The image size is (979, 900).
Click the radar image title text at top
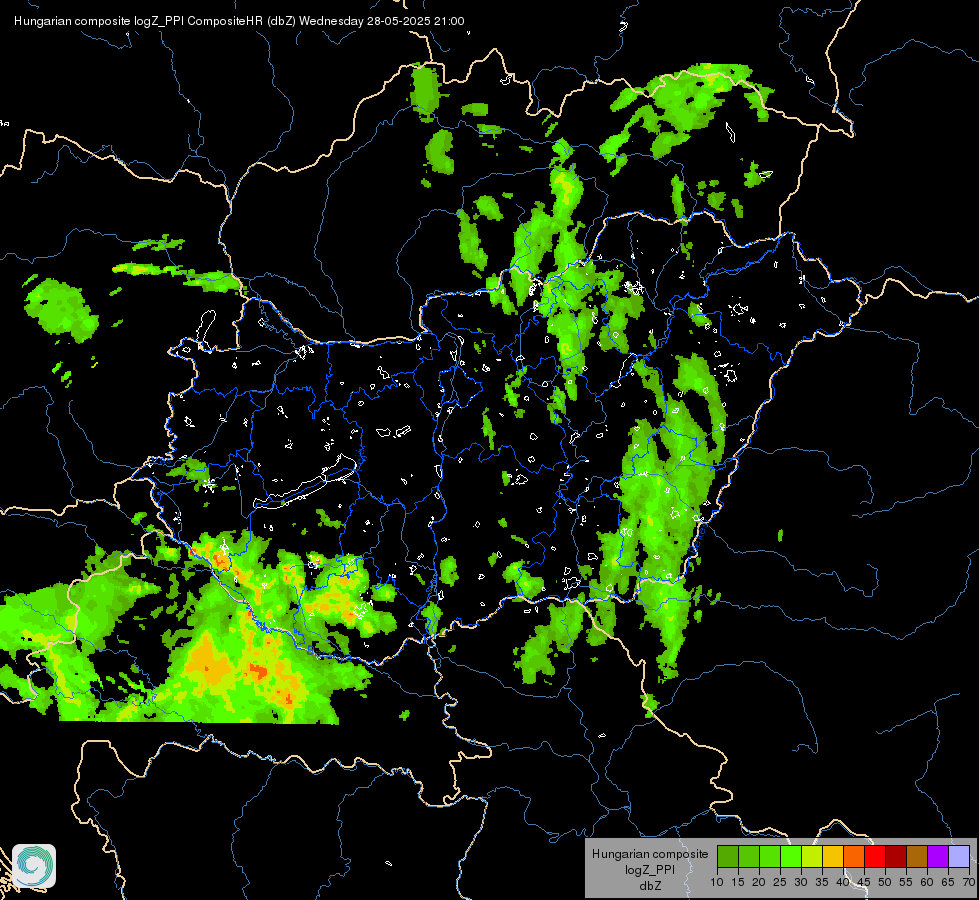tap(239, 21)
